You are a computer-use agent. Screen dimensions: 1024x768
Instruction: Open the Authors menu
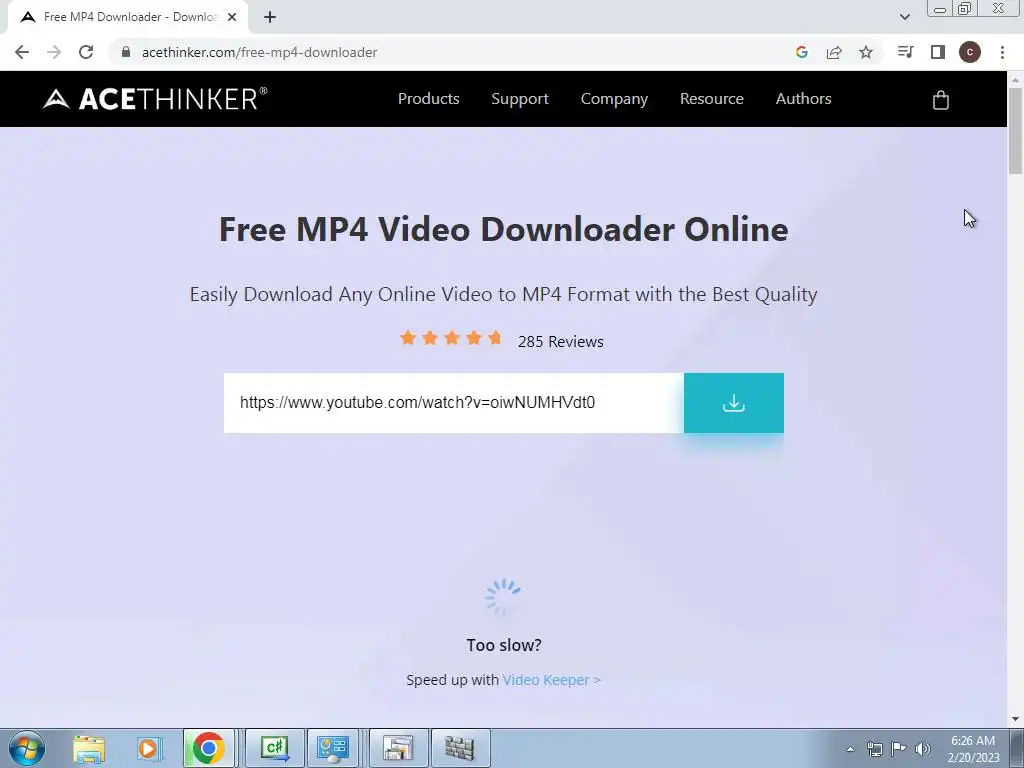click(803, 99)
